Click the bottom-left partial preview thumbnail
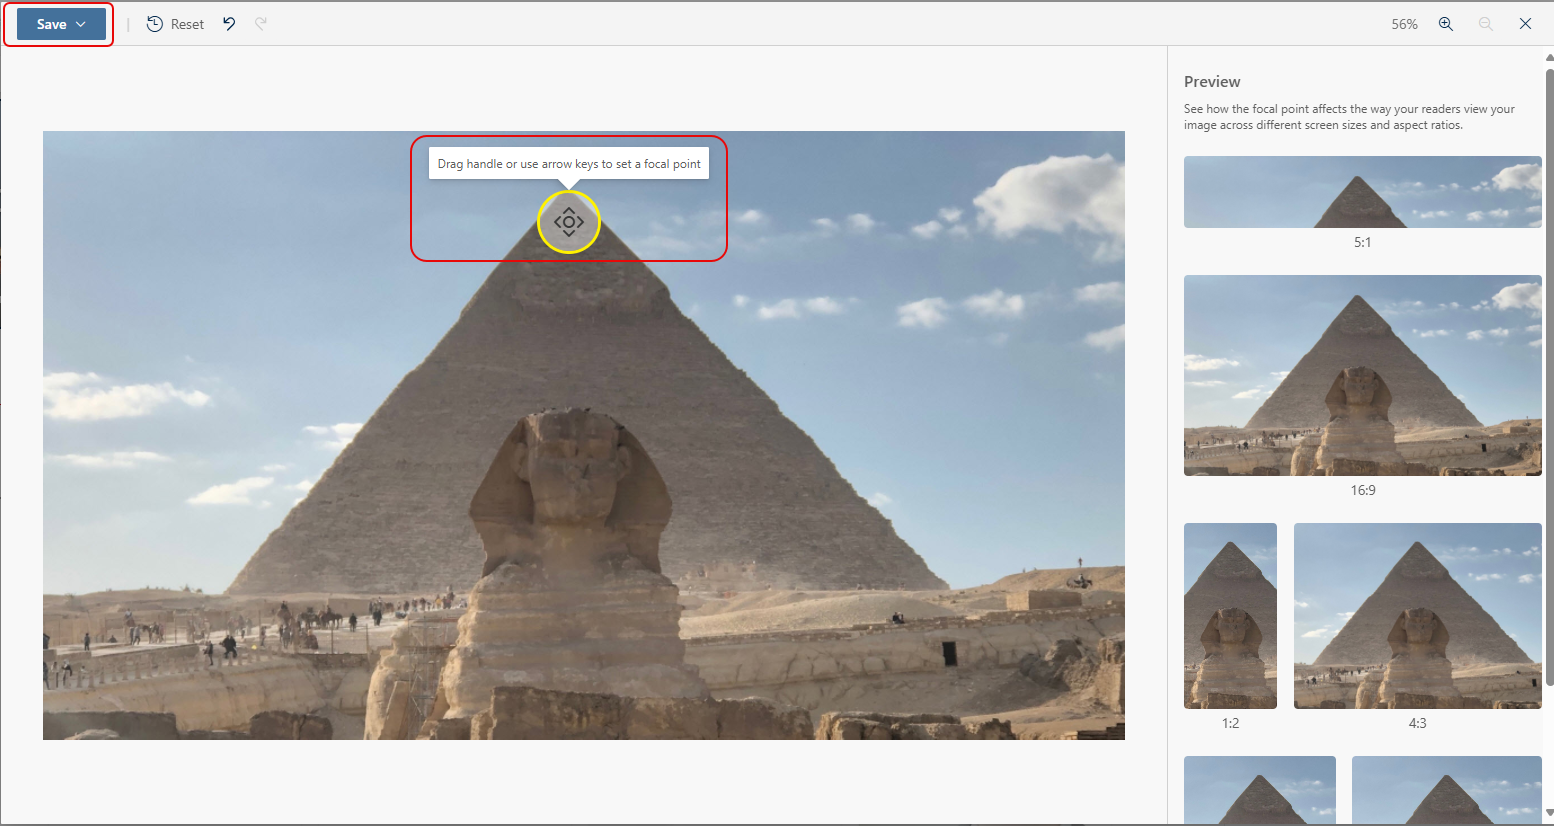 point(1259,790)
